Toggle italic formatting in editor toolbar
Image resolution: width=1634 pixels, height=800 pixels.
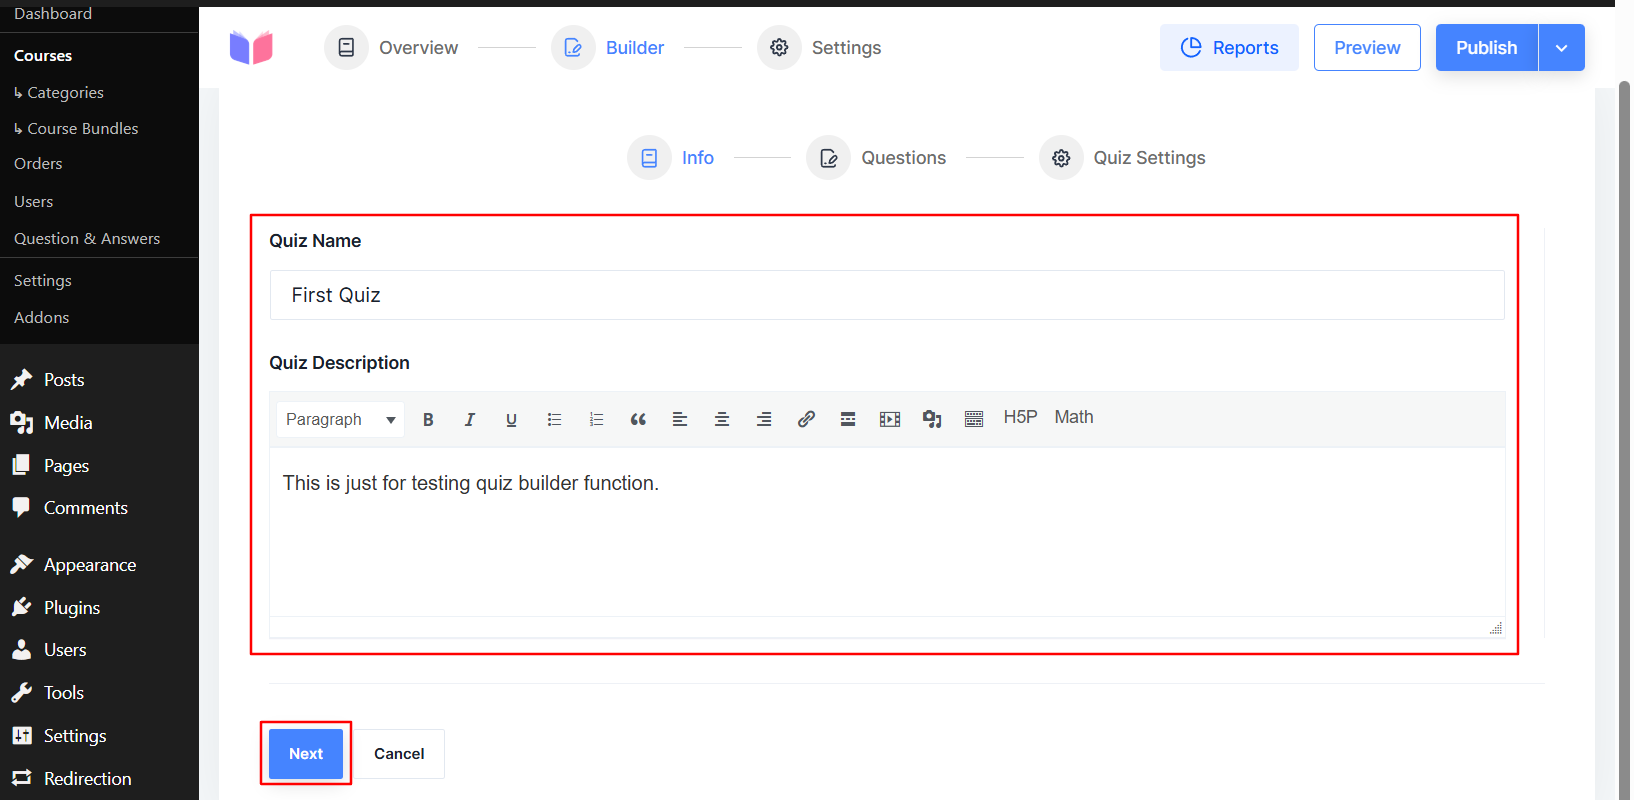469,419
